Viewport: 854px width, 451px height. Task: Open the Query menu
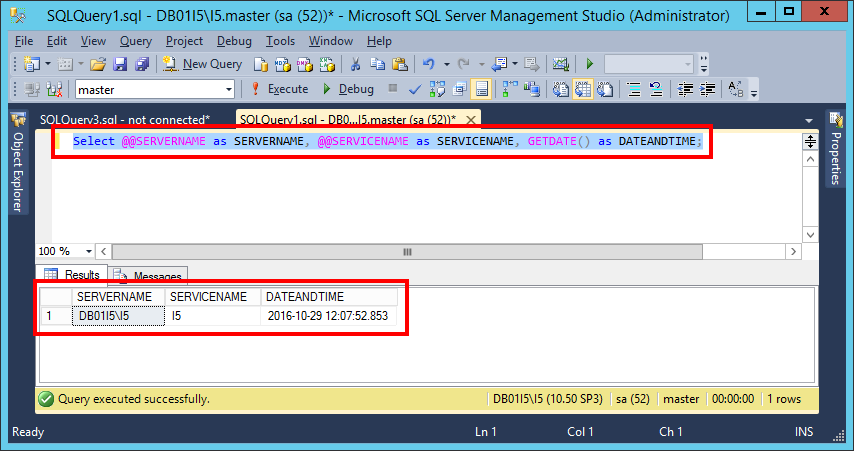pos(136,41)
